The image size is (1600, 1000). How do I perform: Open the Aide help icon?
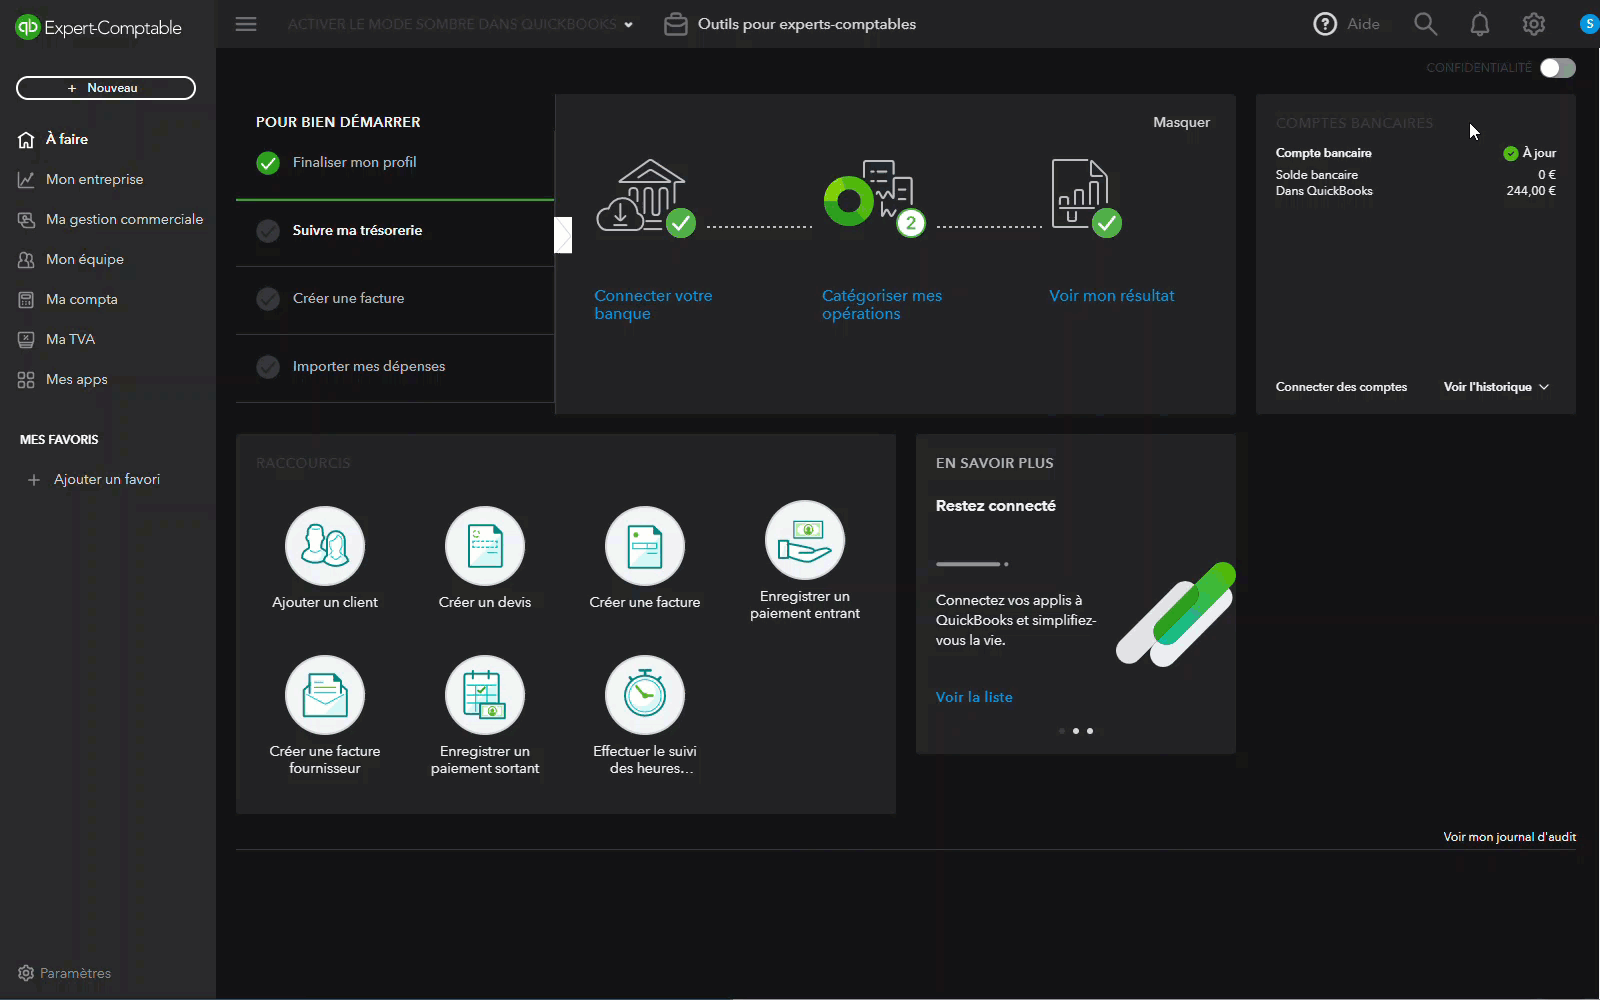1325,24
